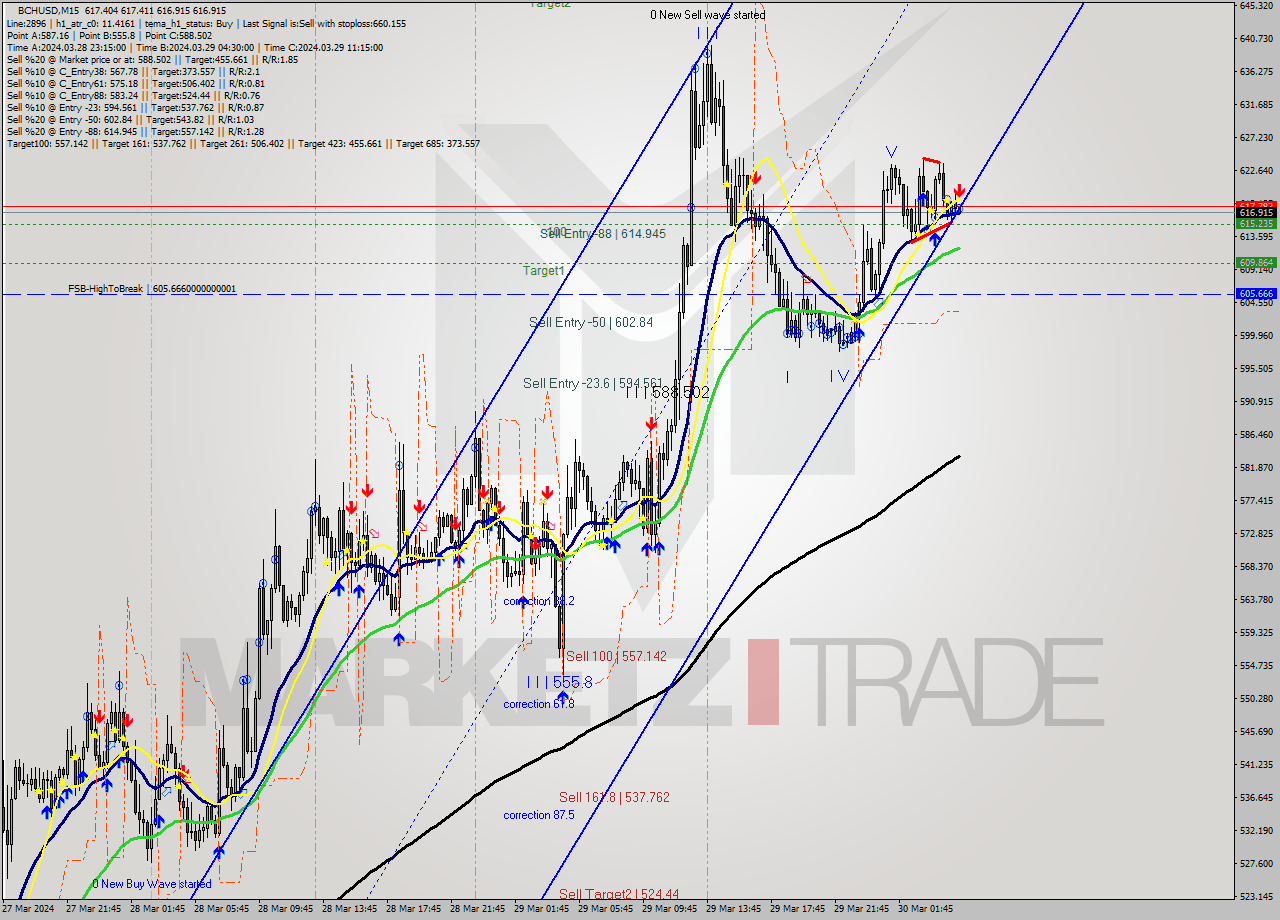Click the green 609.864 price tag
This screenshot has width=1280, height=920.
coord(1256,262)
